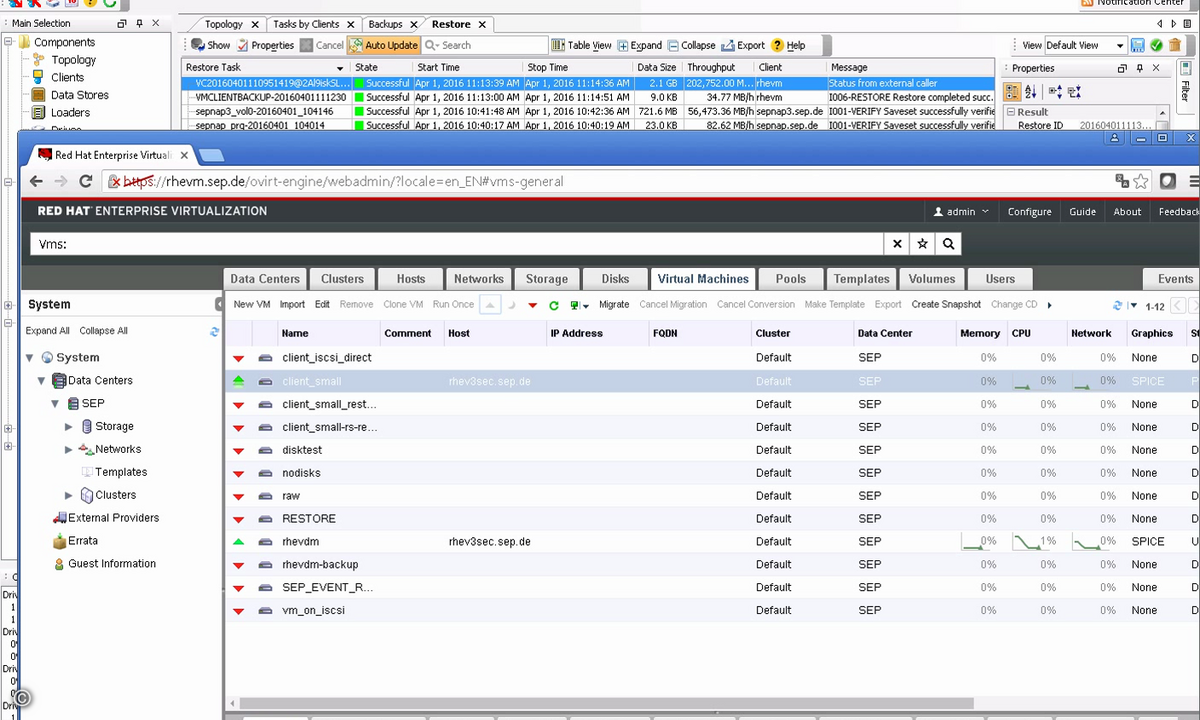Click the Restore toolbar Search field
Image resolution: width=1200 pixels, height=720 pixels.
[484, 45]
